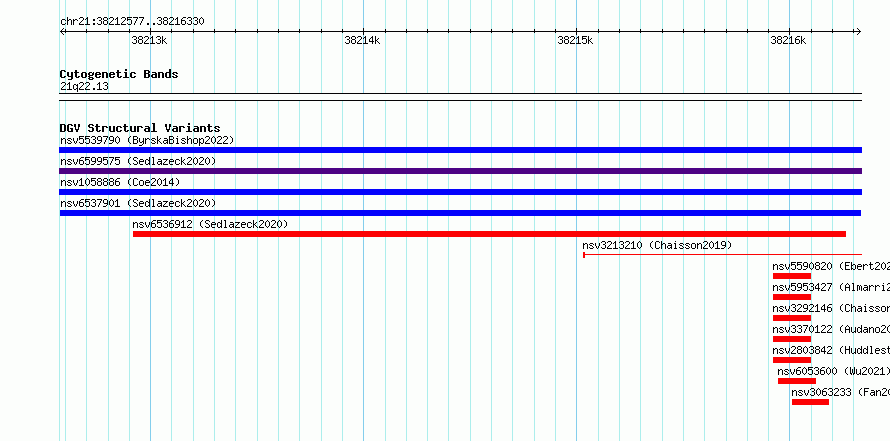This screenshot has height=441, width=890.
Task: Select the red bar under nsv3063233
Action: point(811,402)
